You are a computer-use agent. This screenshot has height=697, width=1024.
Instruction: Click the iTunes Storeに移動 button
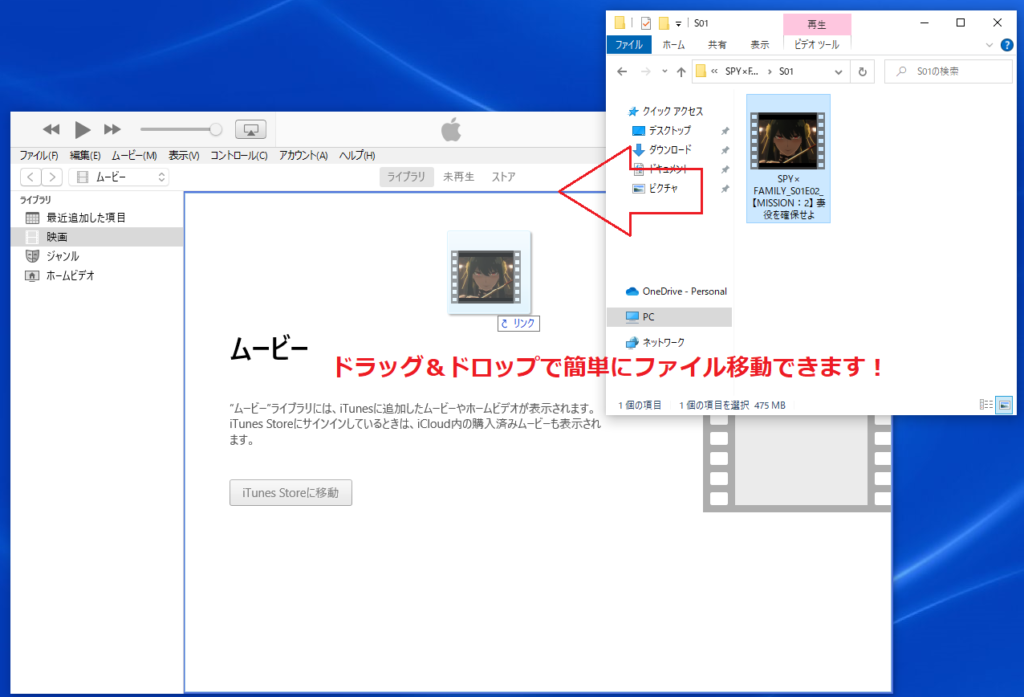pyautogui.click(x=291, y=493)
